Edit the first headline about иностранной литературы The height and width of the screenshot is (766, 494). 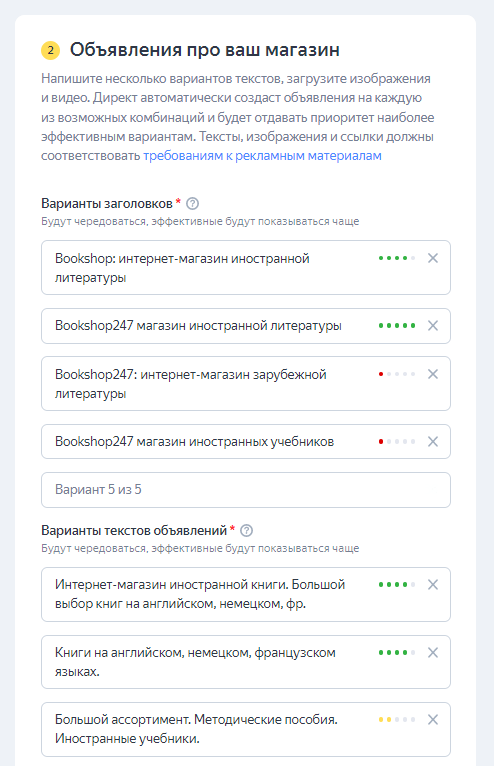tap(210, 268)
